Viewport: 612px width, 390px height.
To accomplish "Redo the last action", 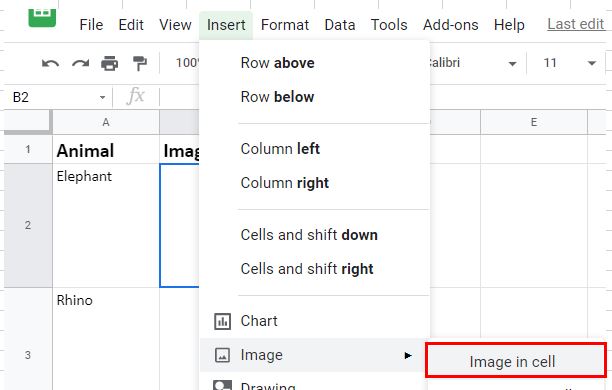I will [x=80, y=63].
